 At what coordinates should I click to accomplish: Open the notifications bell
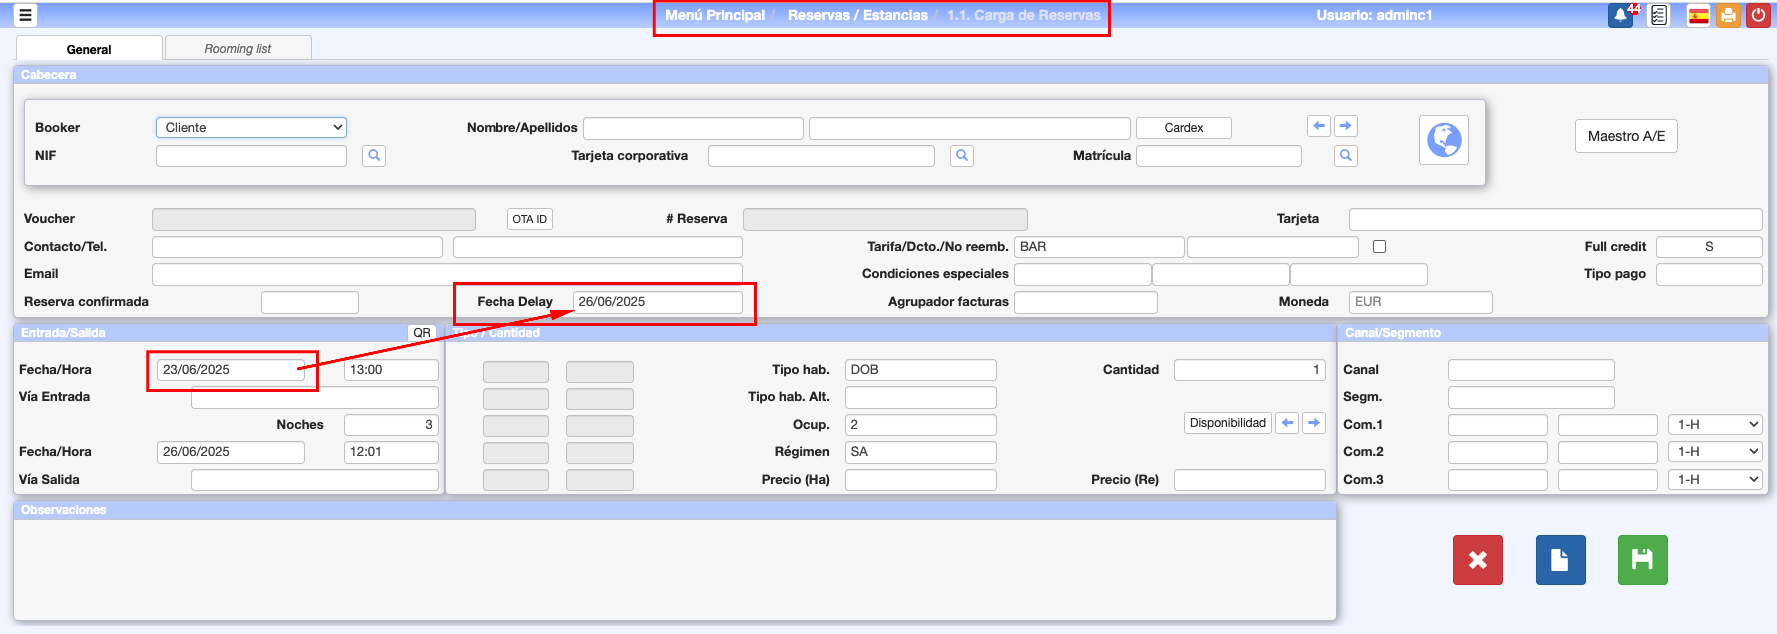coord(1620,16)
